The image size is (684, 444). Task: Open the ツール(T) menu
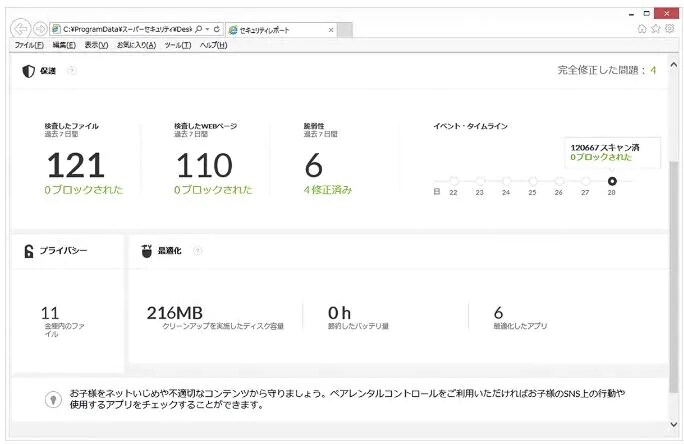coord(178,45)
